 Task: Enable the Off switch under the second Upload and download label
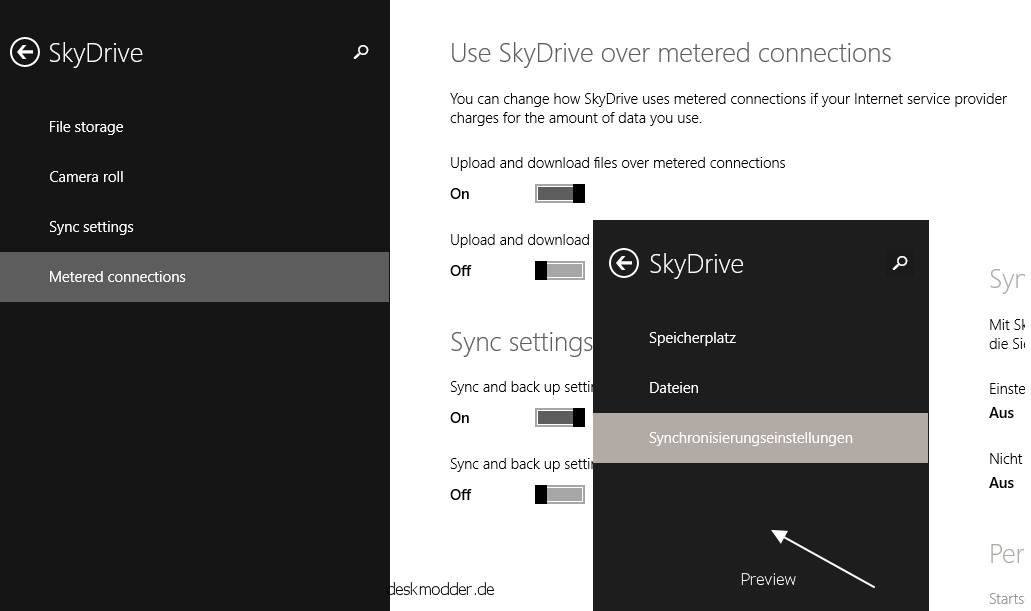pos(560,270)
